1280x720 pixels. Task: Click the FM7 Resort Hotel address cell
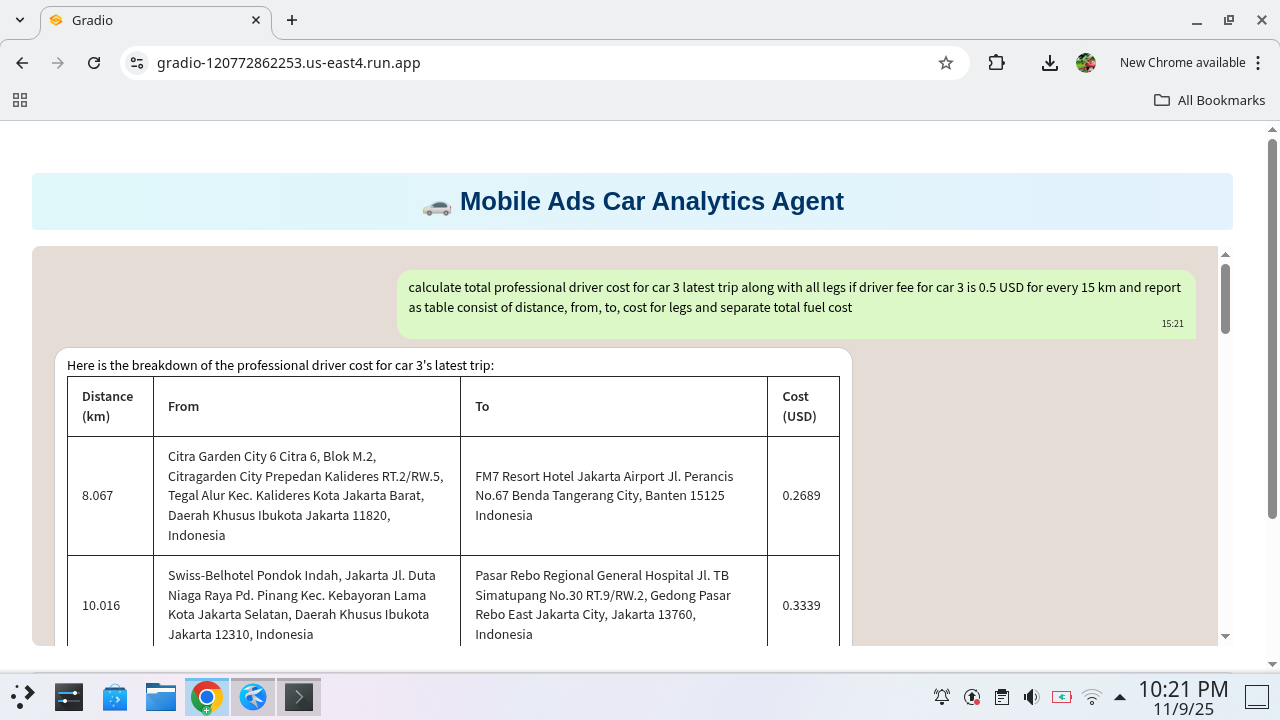tap(614, 496)
